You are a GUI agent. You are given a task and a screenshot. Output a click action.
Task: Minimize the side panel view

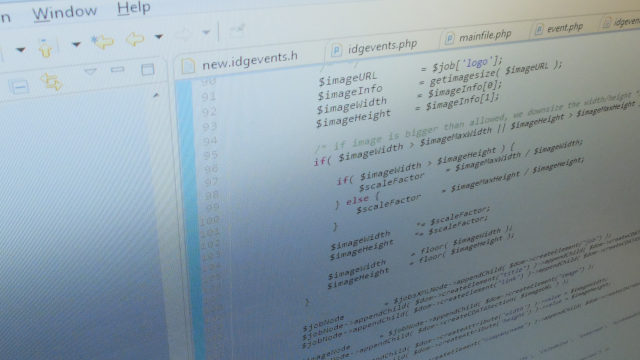point(117,70)
